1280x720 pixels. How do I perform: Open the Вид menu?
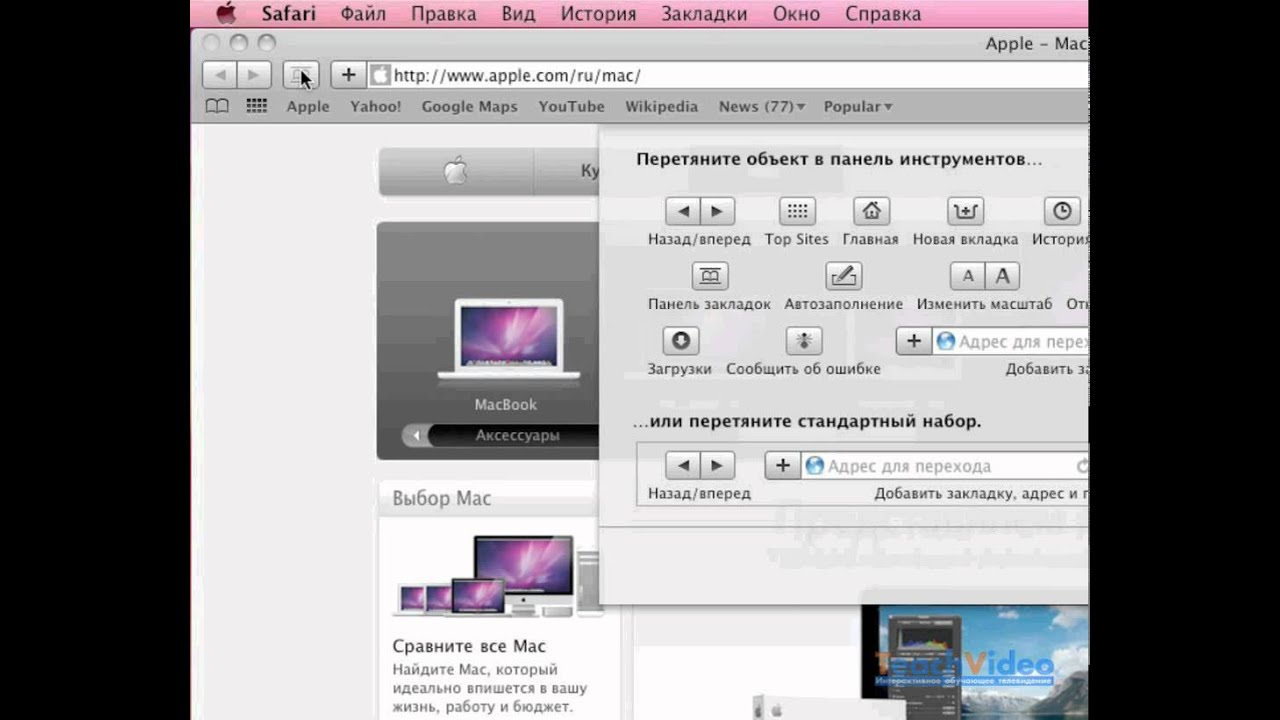coord(518,14)
